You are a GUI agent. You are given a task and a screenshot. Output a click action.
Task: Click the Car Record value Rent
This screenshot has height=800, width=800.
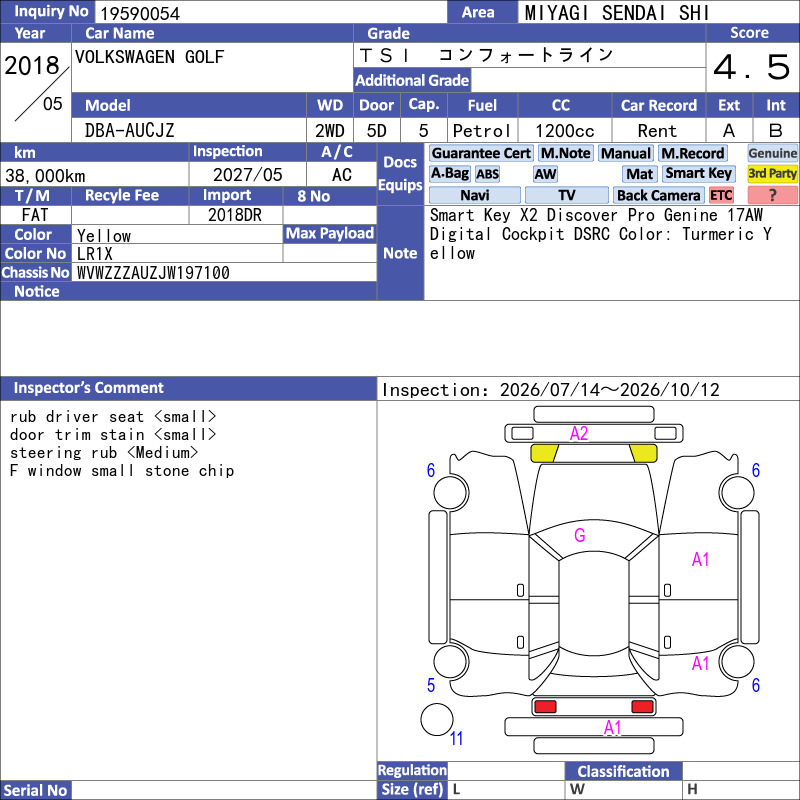657,131
